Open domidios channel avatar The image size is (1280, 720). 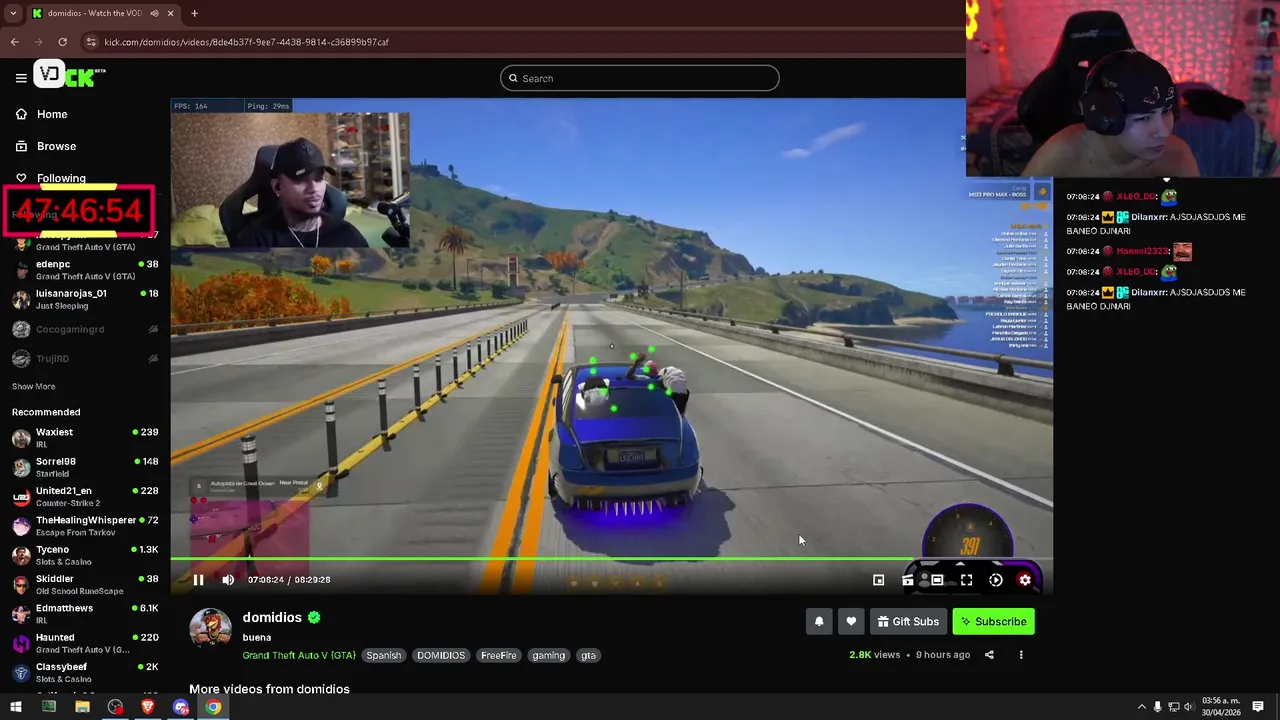pos(210,628)
